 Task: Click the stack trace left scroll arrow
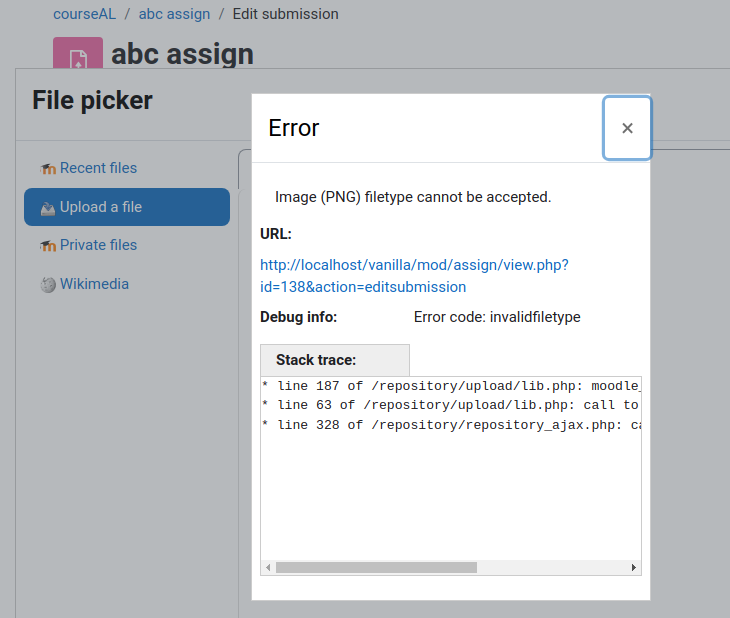click(268, 567)
